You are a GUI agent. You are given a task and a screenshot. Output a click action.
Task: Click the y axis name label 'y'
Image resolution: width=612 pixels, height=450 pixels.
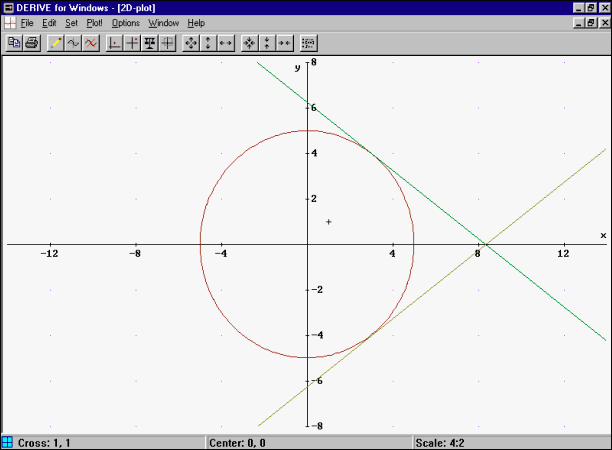point(297,68)
